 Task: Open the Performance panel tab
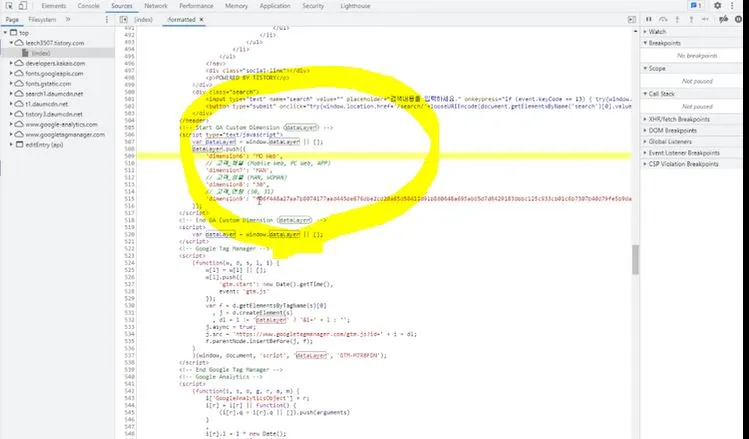coord(196,6)
